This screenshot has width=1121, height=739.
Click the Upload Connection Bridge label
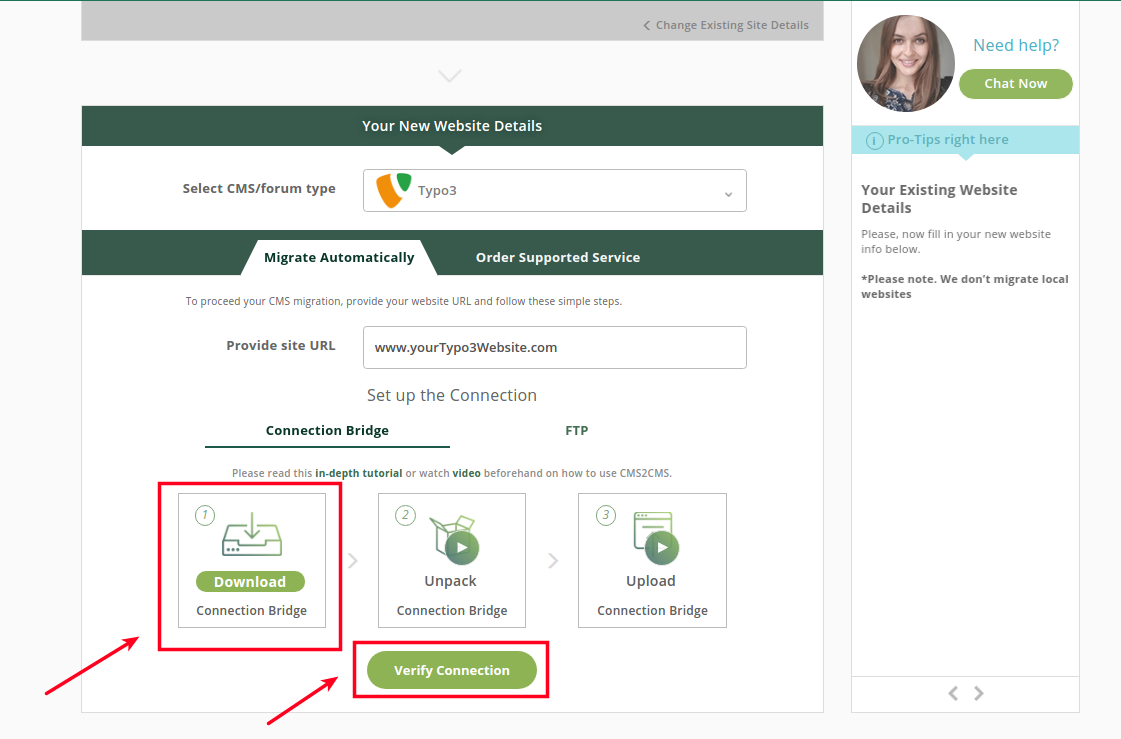(652, 595)
